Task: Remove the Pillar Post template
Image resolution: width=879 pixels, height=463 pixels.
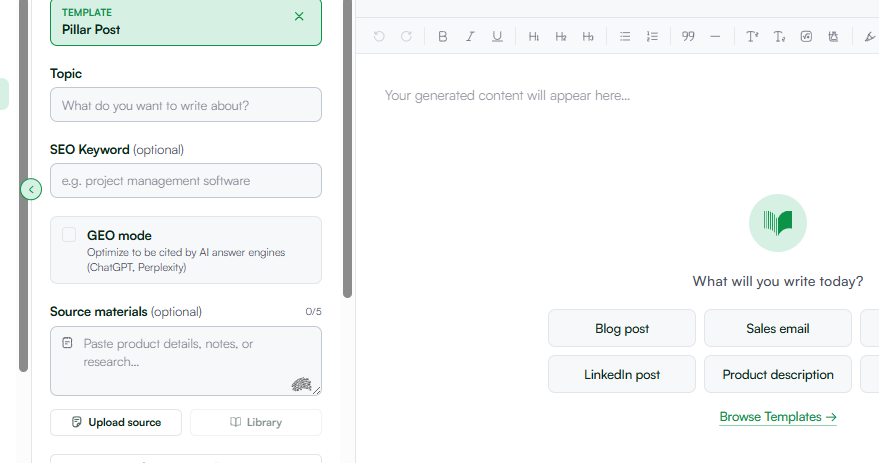Action: pos(299,16)
